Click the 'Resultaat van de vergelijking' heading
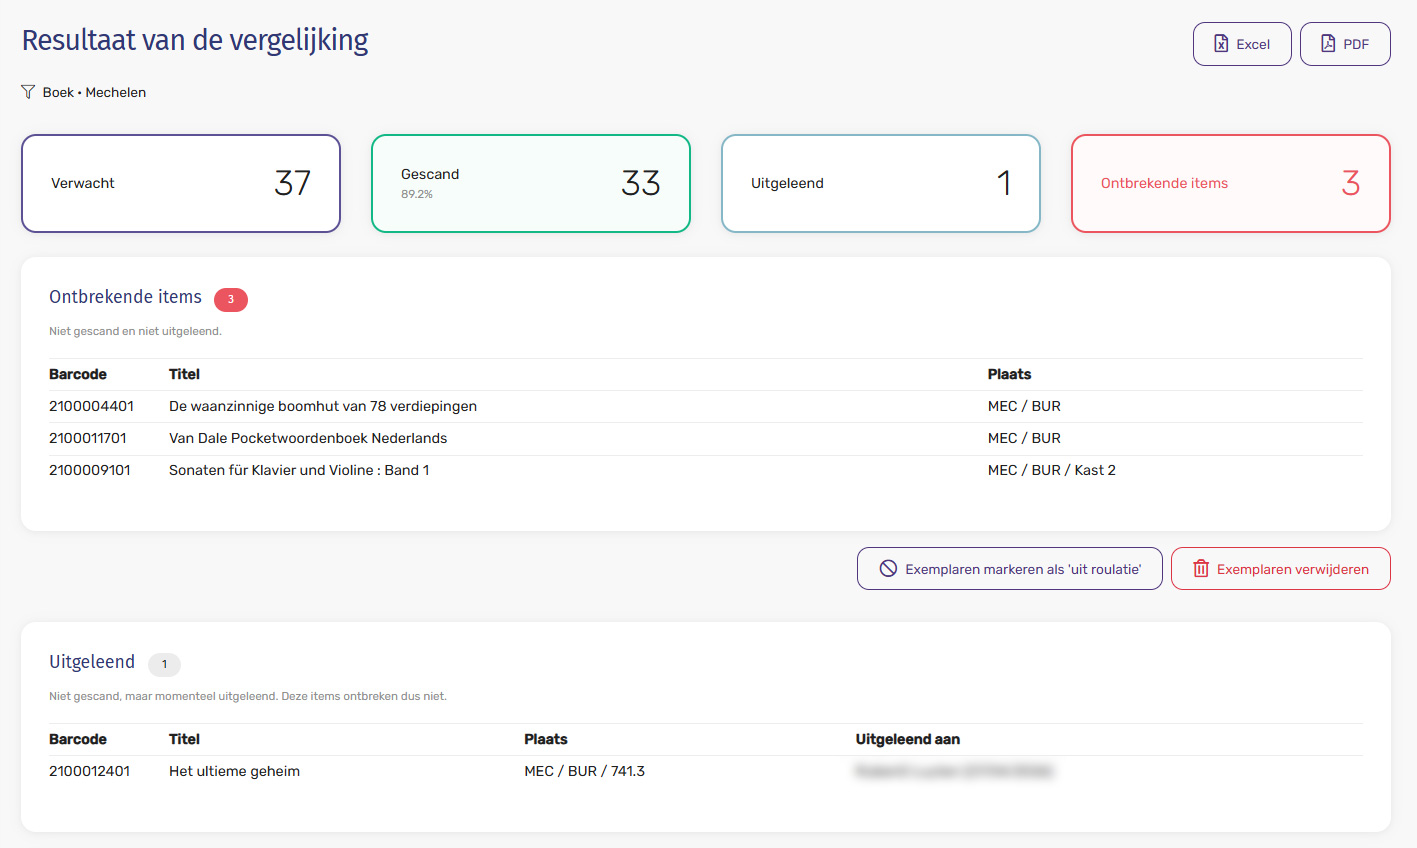 tap(195, 40)
